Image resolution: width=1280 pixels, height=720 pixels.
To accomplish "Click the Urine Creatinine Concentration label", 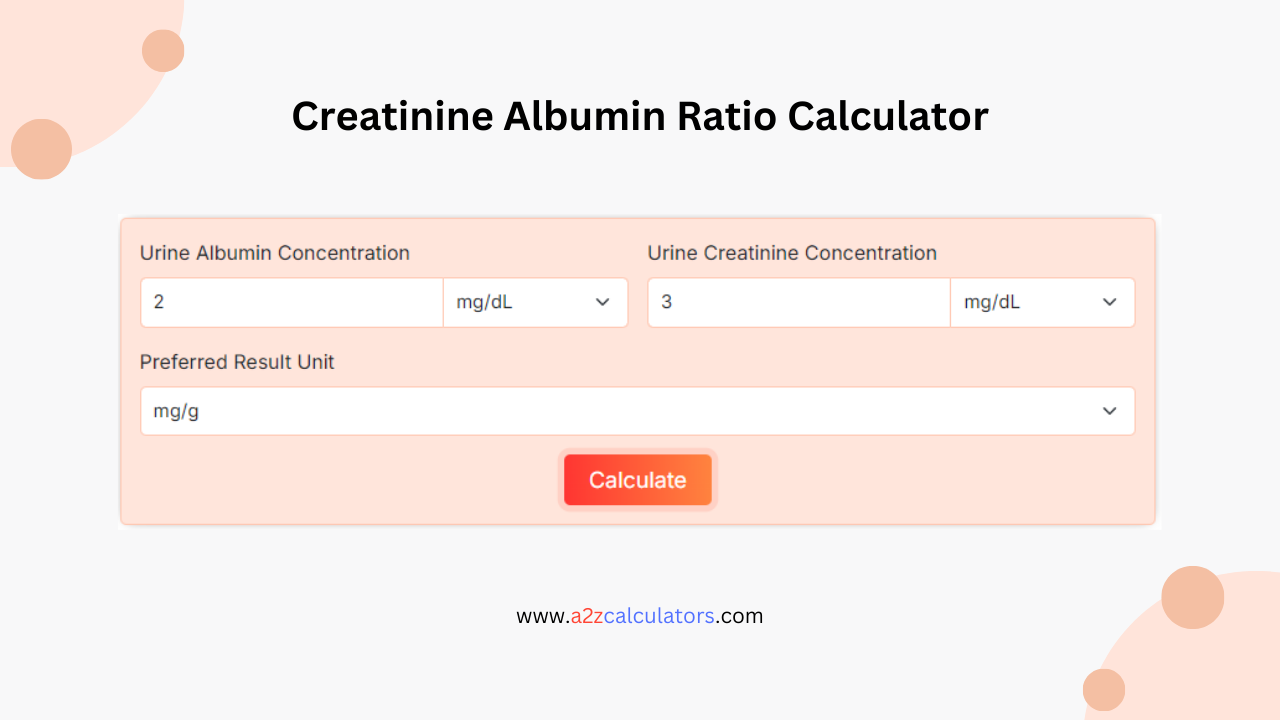I will [x=792, y=253].
